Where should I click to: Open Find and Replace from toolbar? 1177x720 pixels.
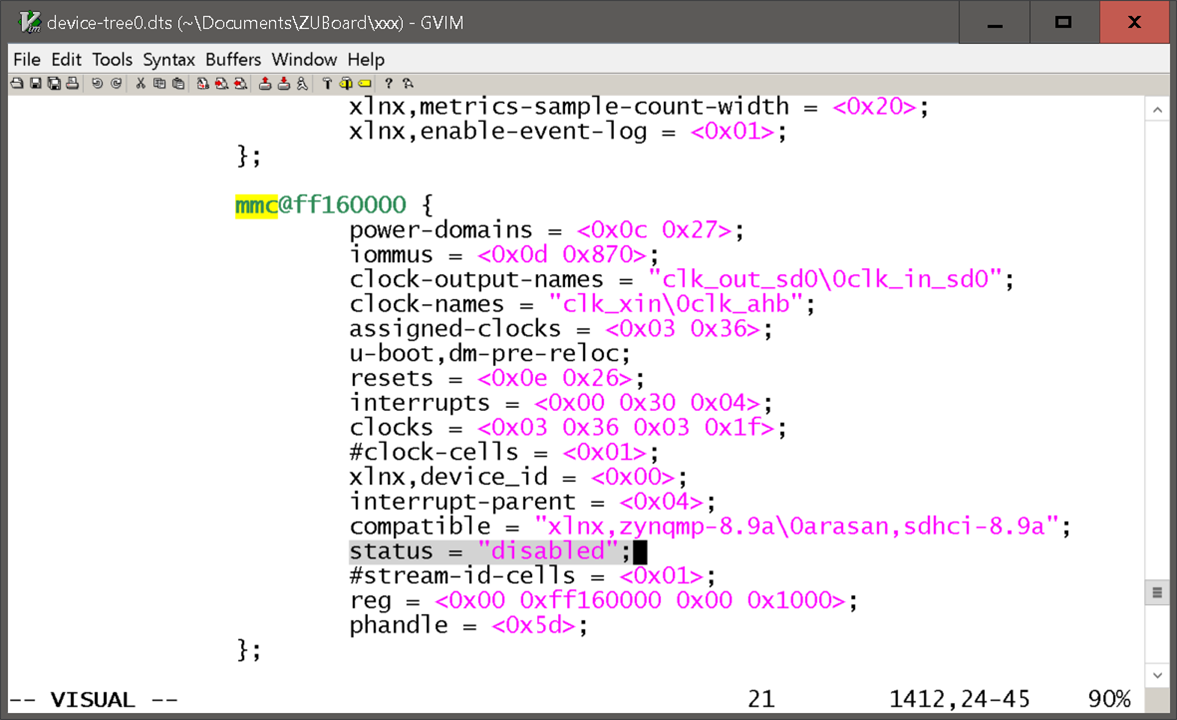[x=203, y=83]
